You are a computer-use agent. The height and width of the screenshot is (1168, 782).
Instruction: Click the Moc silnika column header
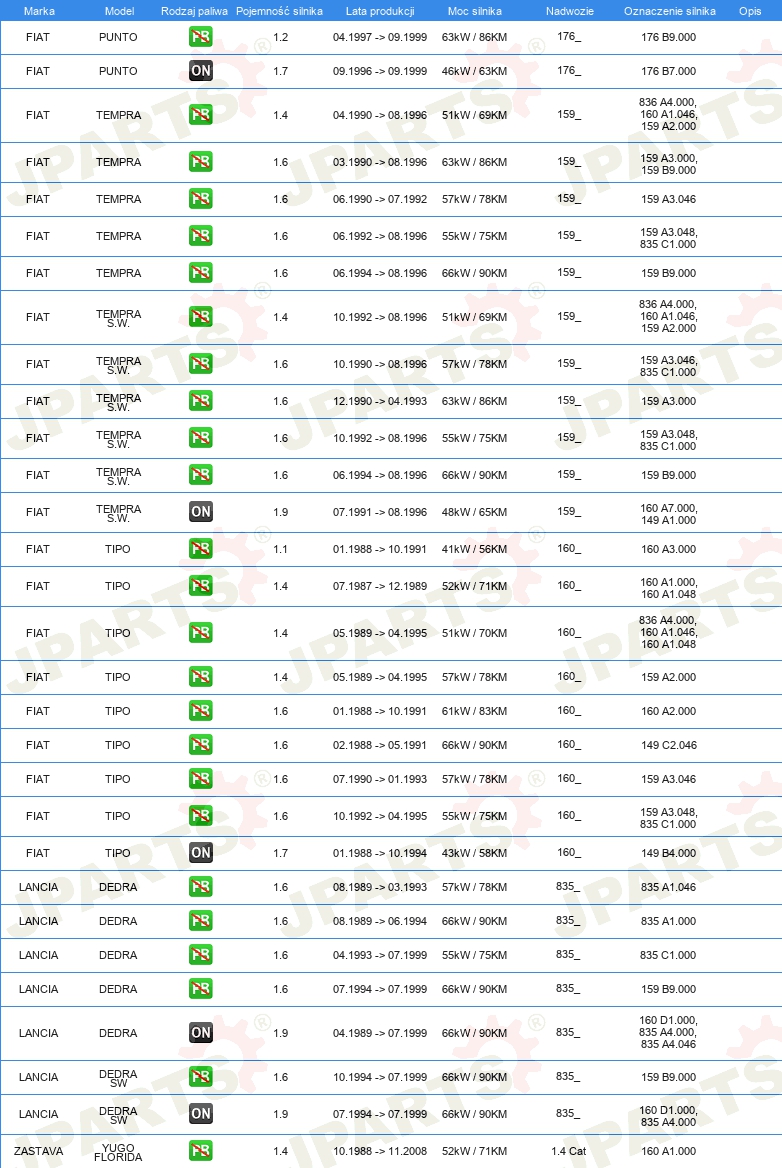click(x=474, y=11)
